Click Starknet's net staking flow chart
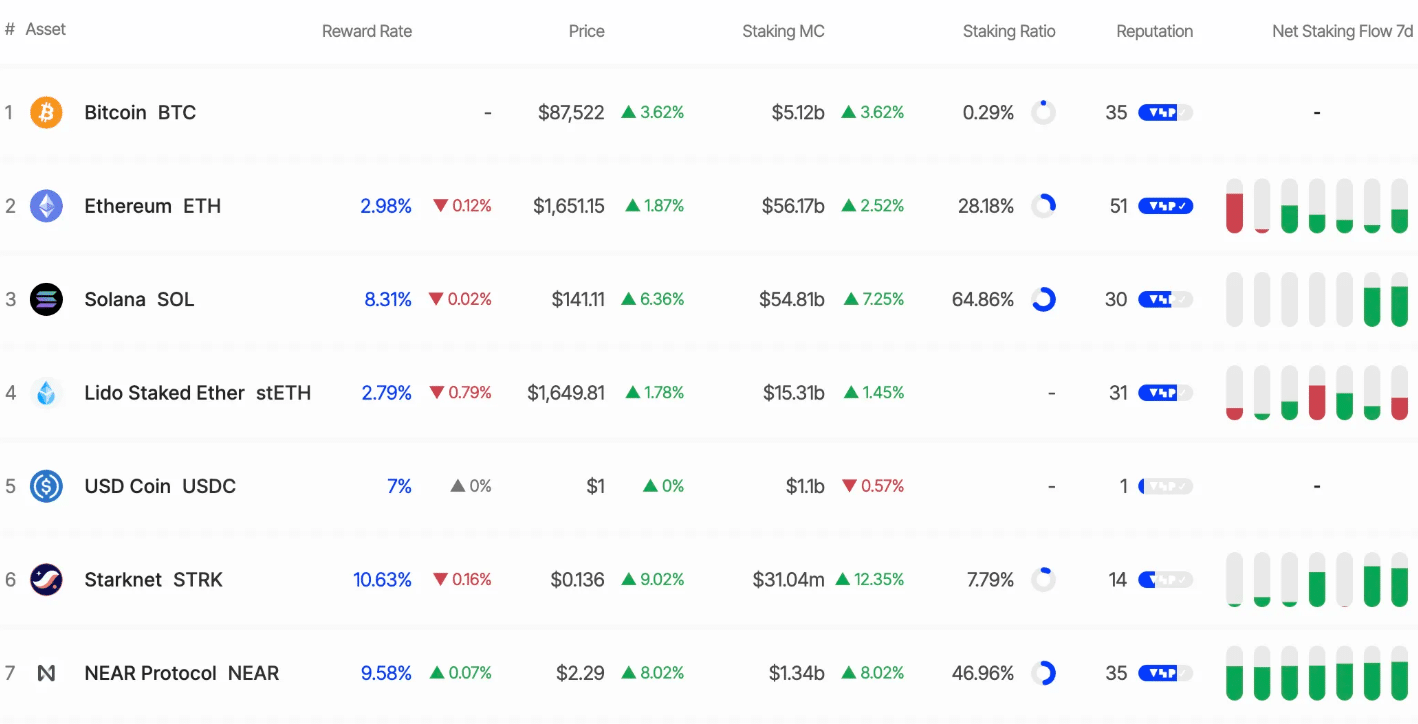 click(x=1317, y=580)
